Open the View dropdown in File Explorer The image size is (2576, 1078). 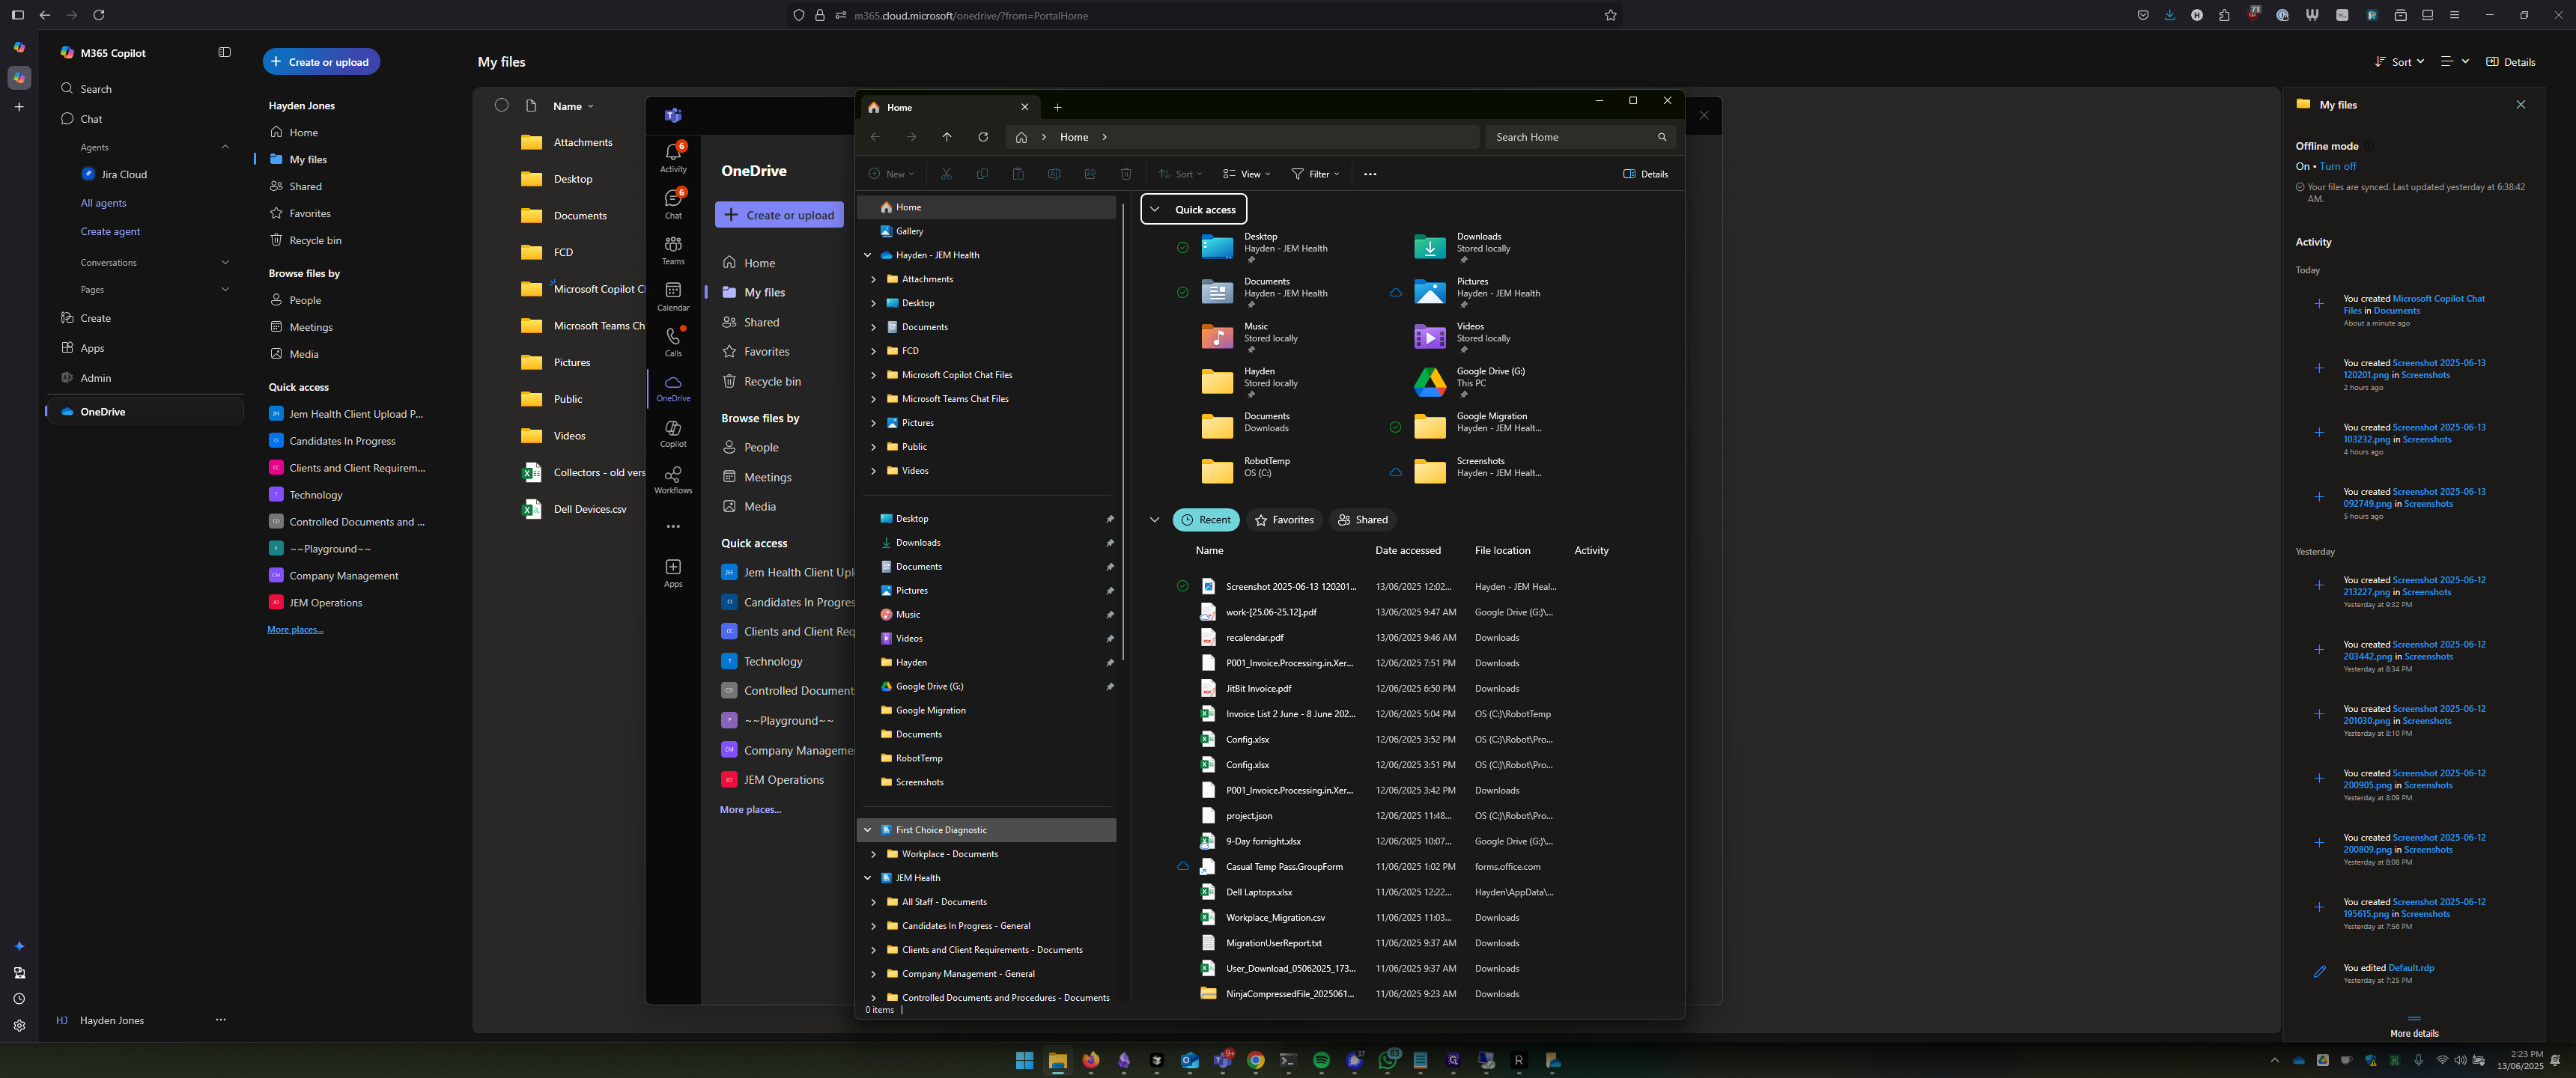pos(1246,174)
